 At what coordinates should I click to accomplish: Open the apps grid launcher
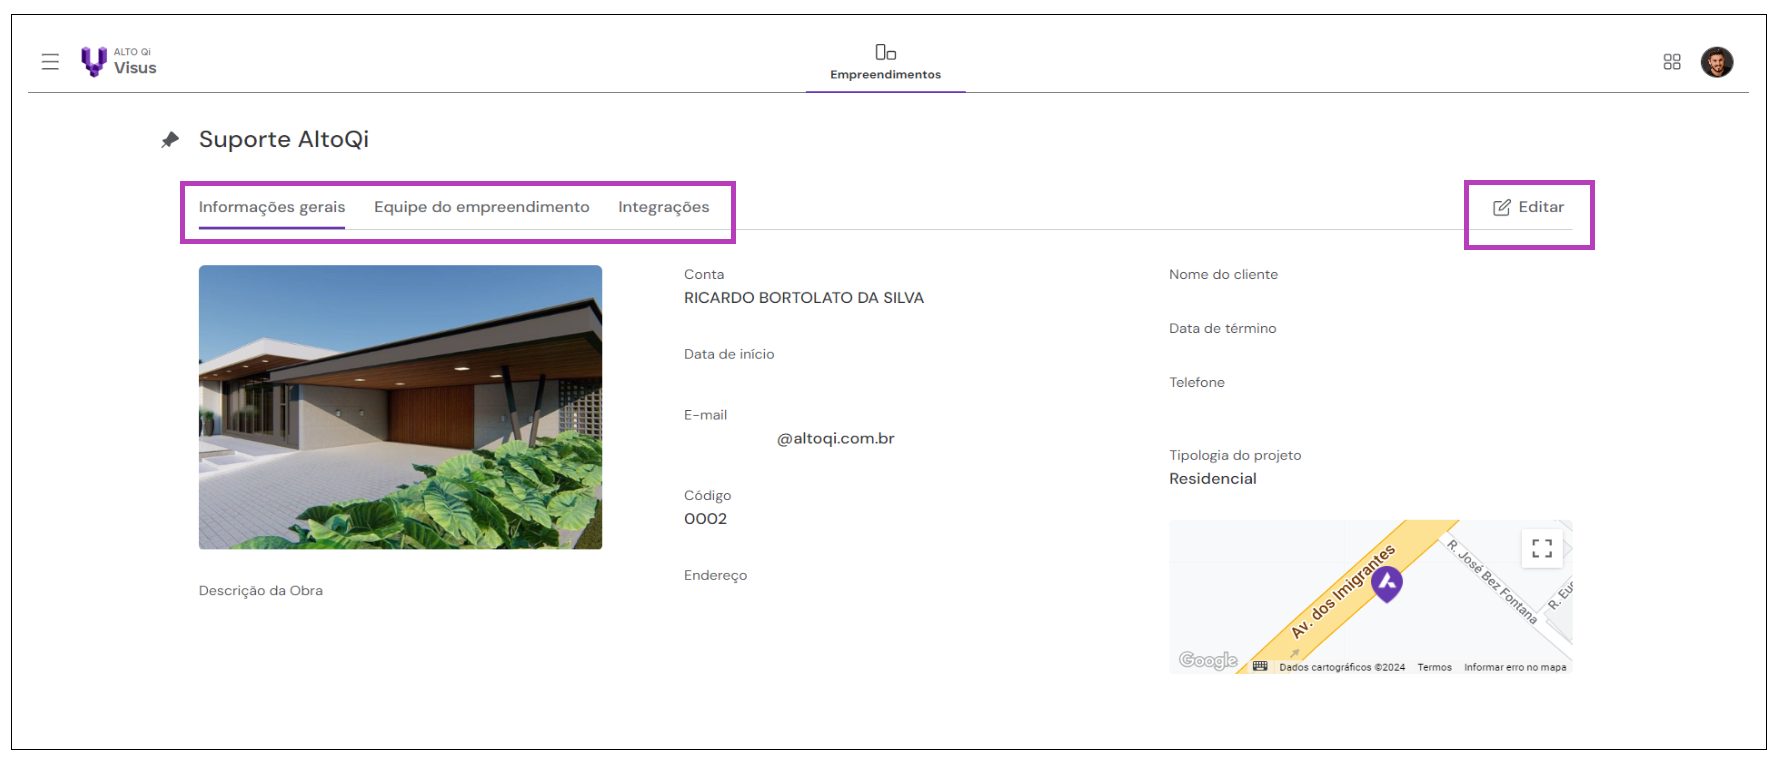point(1671,62)
